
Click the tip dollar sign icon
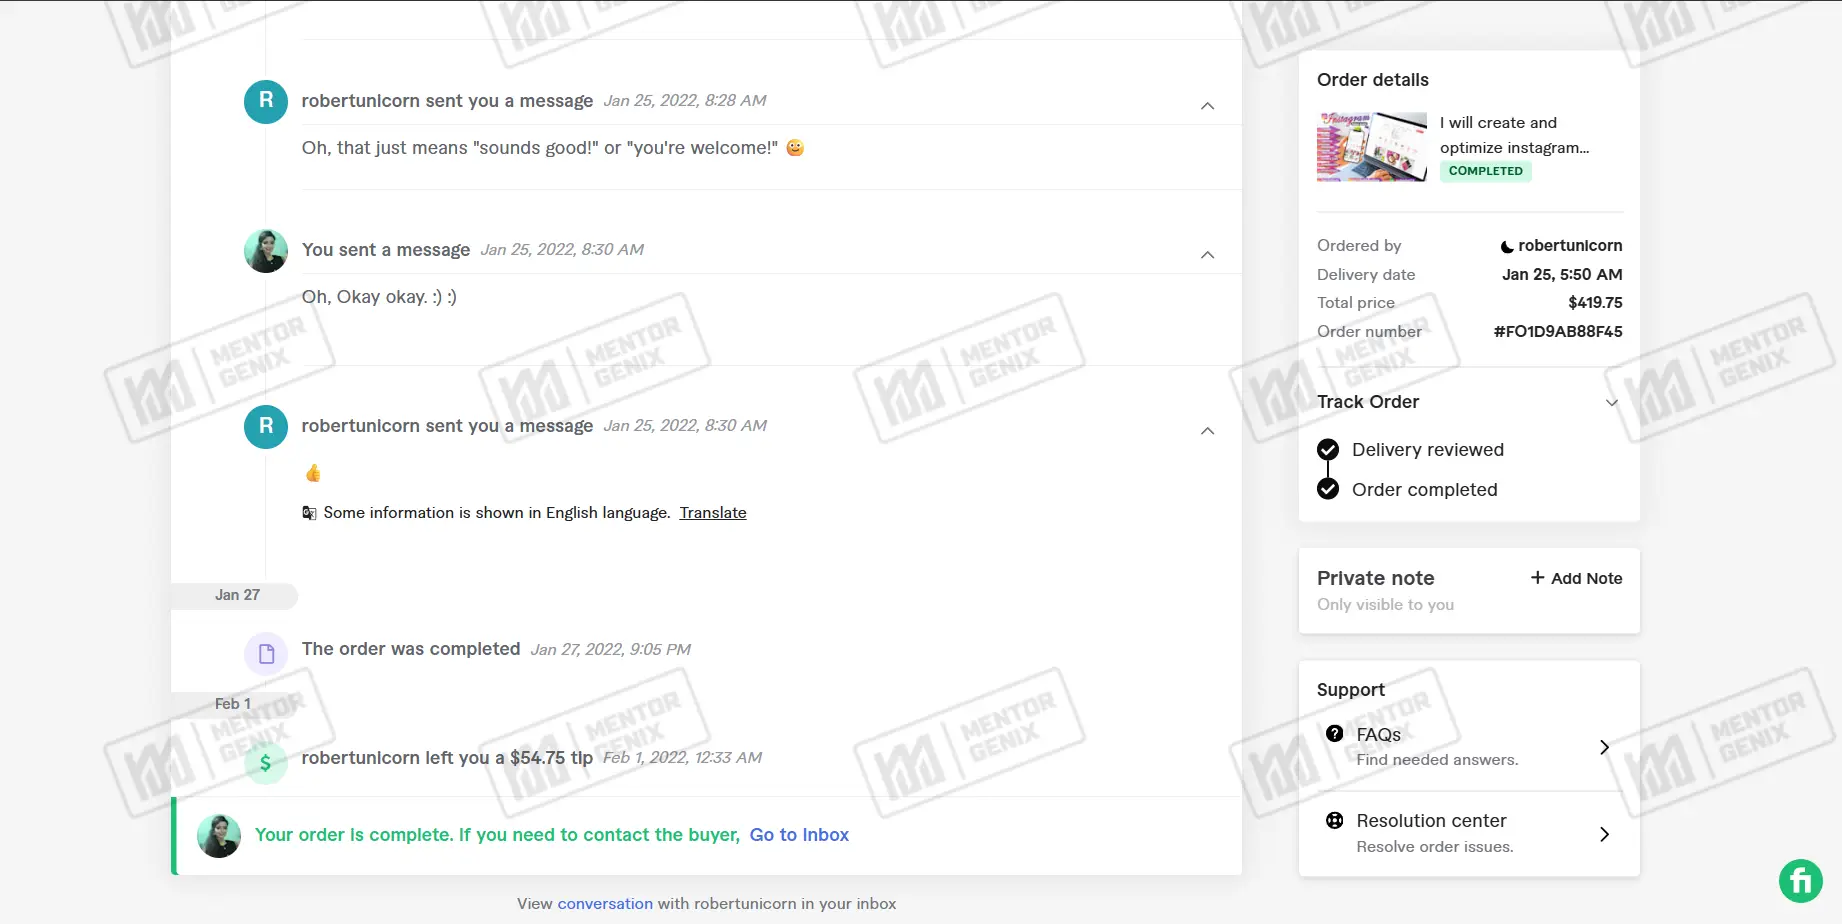tap(266, 763)
